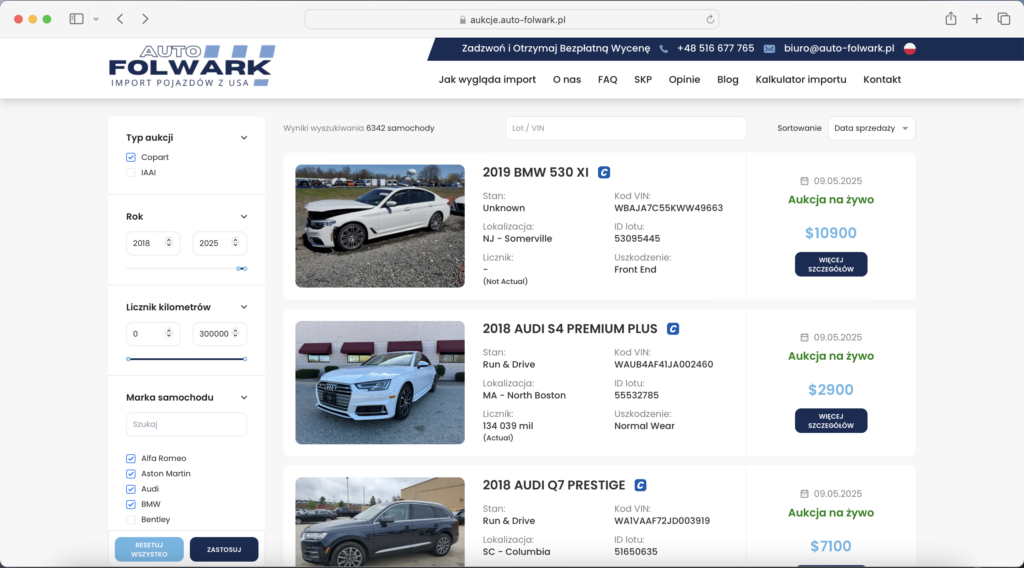Click the Auto Folwark logo
Screen dimensions: 1024x568
(191, 66)
